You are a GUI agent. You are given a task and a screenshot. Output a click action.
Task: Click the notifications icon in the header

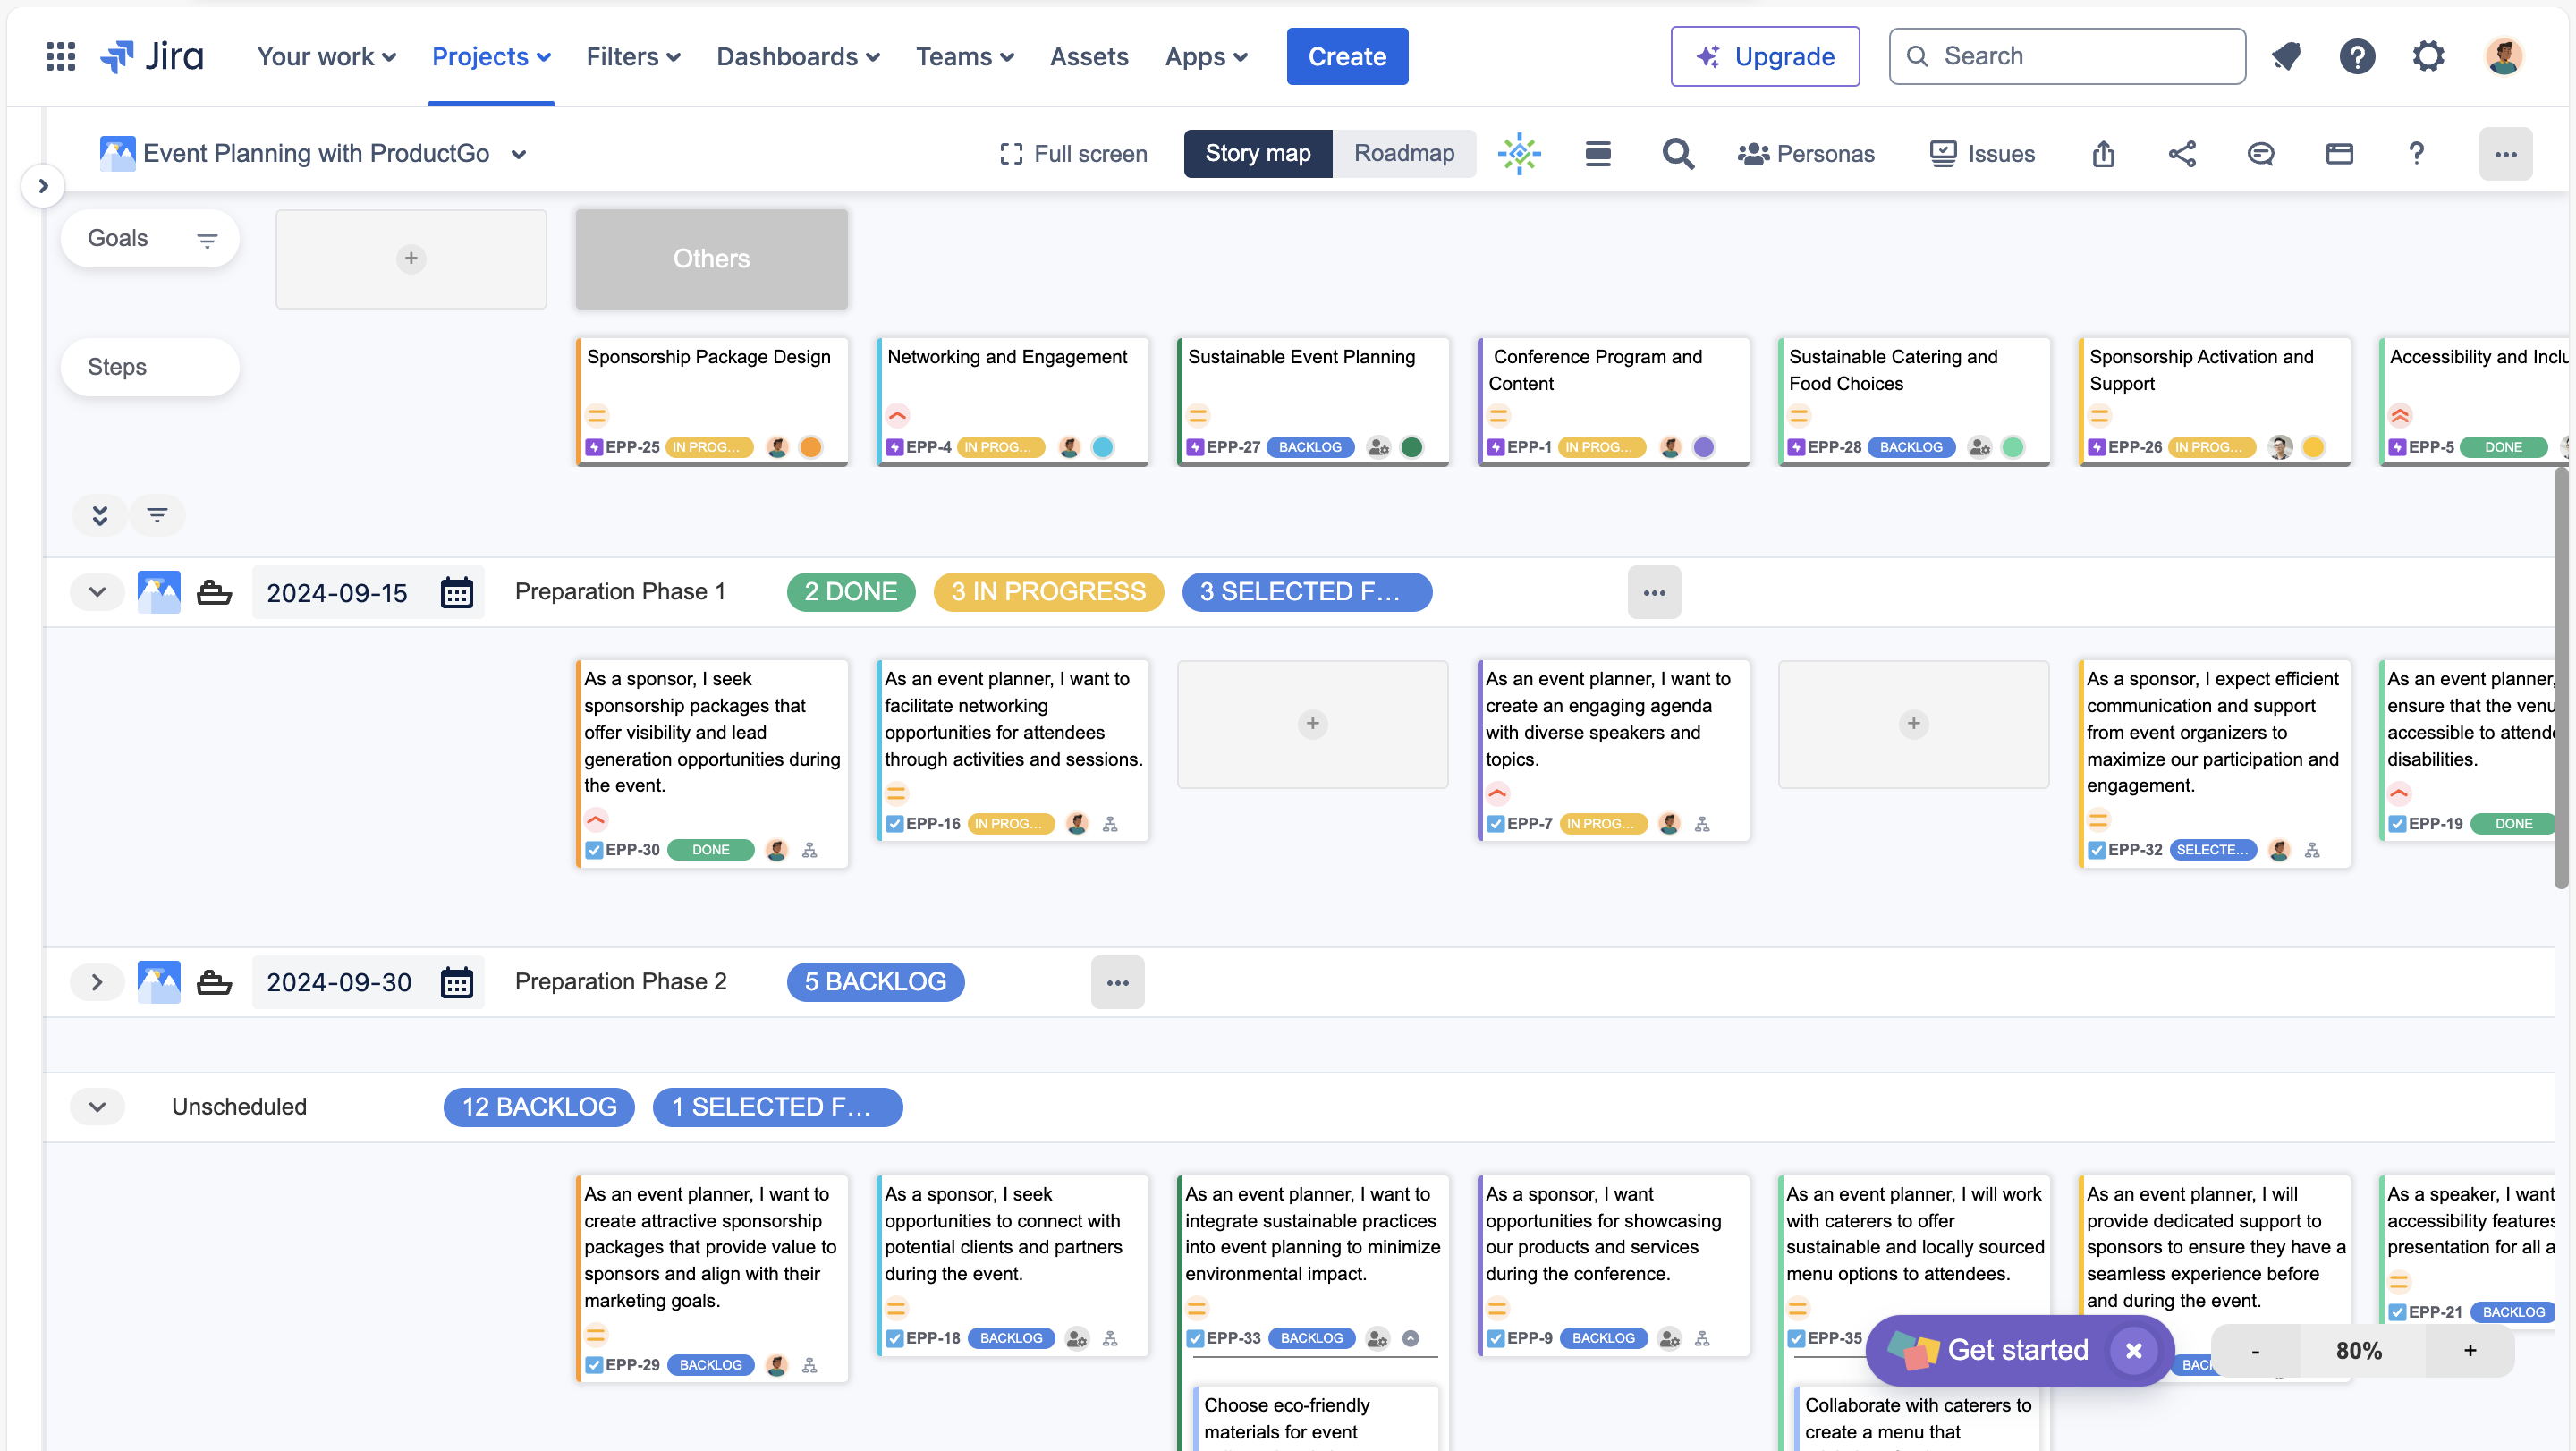(x=2286, y=56)
